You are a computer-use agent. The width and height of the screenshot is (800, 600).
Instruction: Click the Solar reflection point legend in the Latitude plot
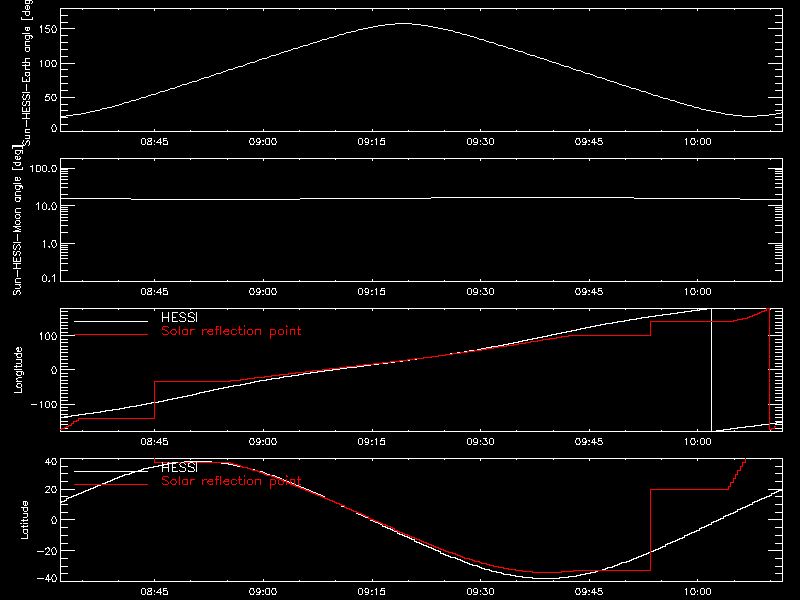tap(231, 481)
